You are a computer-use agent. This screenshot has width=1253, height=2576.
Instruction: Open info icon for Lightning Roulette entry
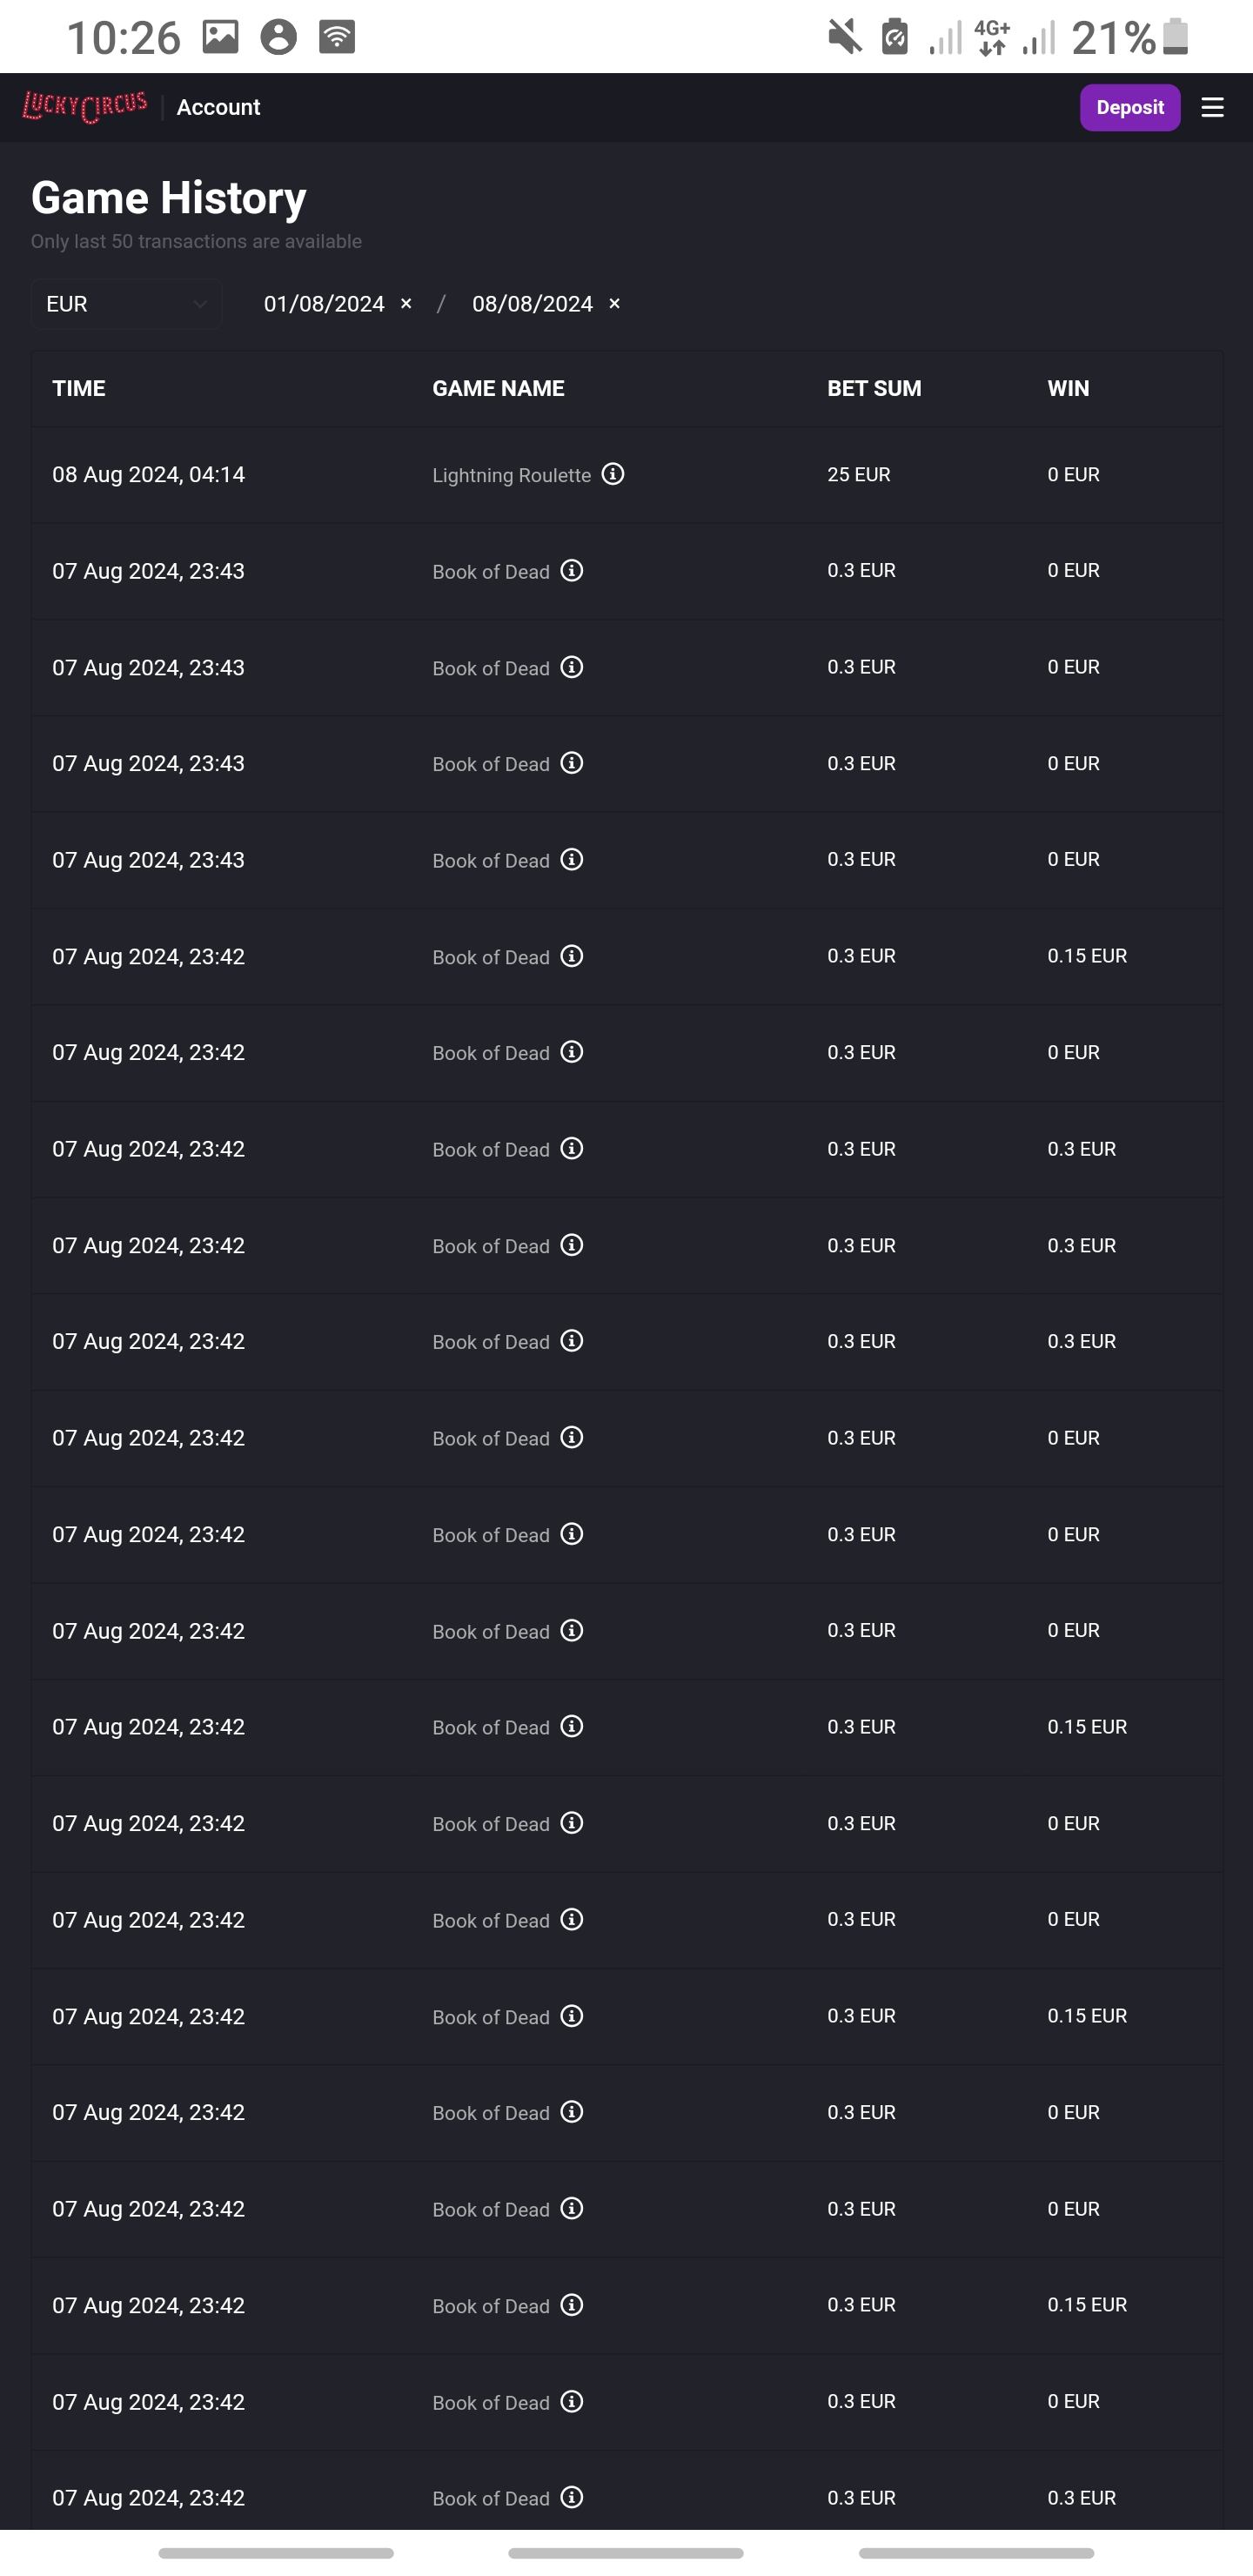tap(613, 474)
